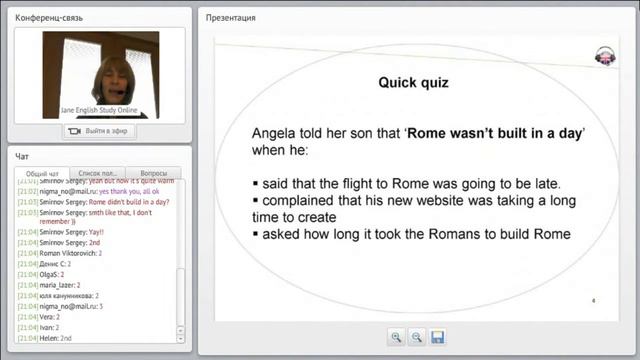Image resolution: width=640 pixels, height=360 pixels.
Task: Open the Список пол... tab
Action: tap(98, 173)
